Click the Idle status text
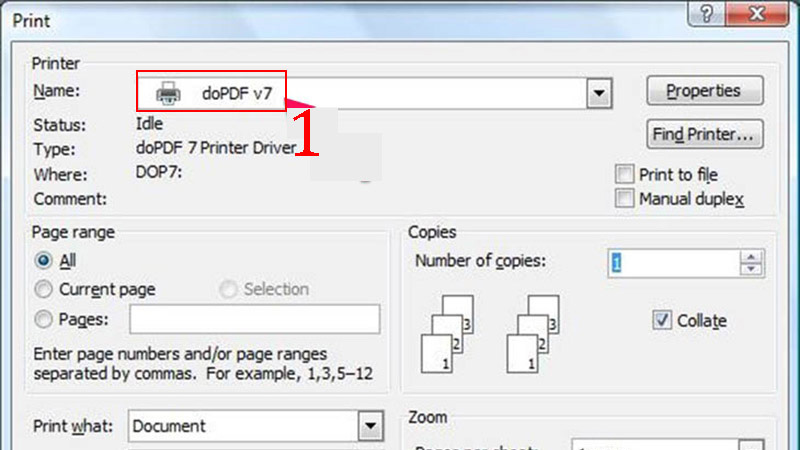This screenshot has height=450, width=800. (149, 123)
